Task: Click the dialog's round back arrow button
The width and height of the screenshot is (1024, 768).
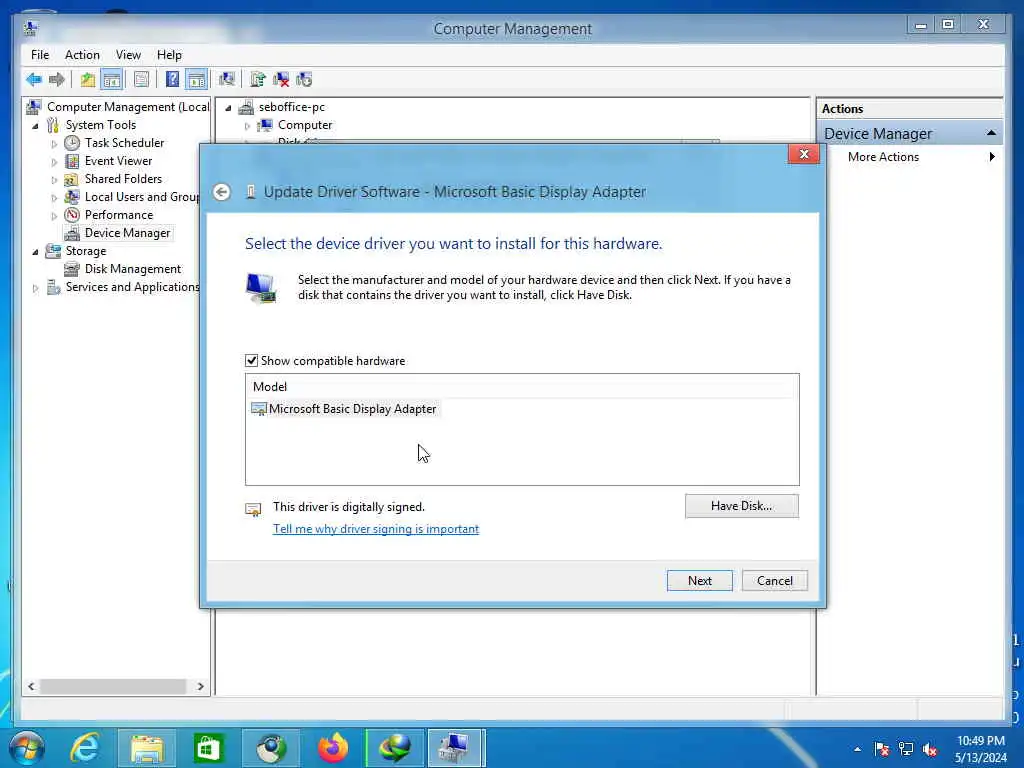Action: 221,192
